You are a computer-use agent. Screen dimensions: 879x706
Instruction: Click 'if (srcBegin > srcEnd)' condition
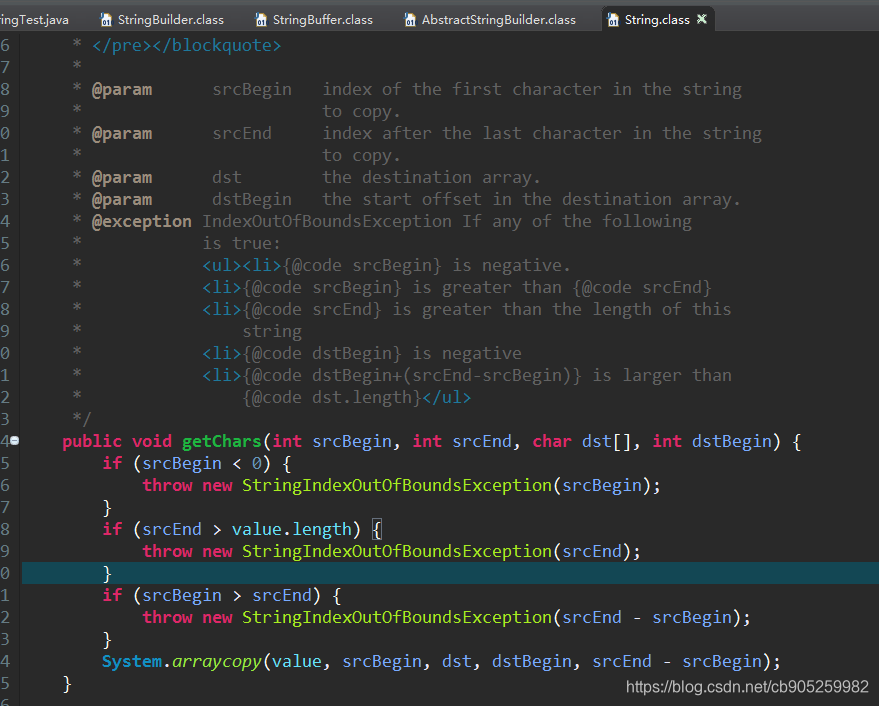tap(211, 596)
